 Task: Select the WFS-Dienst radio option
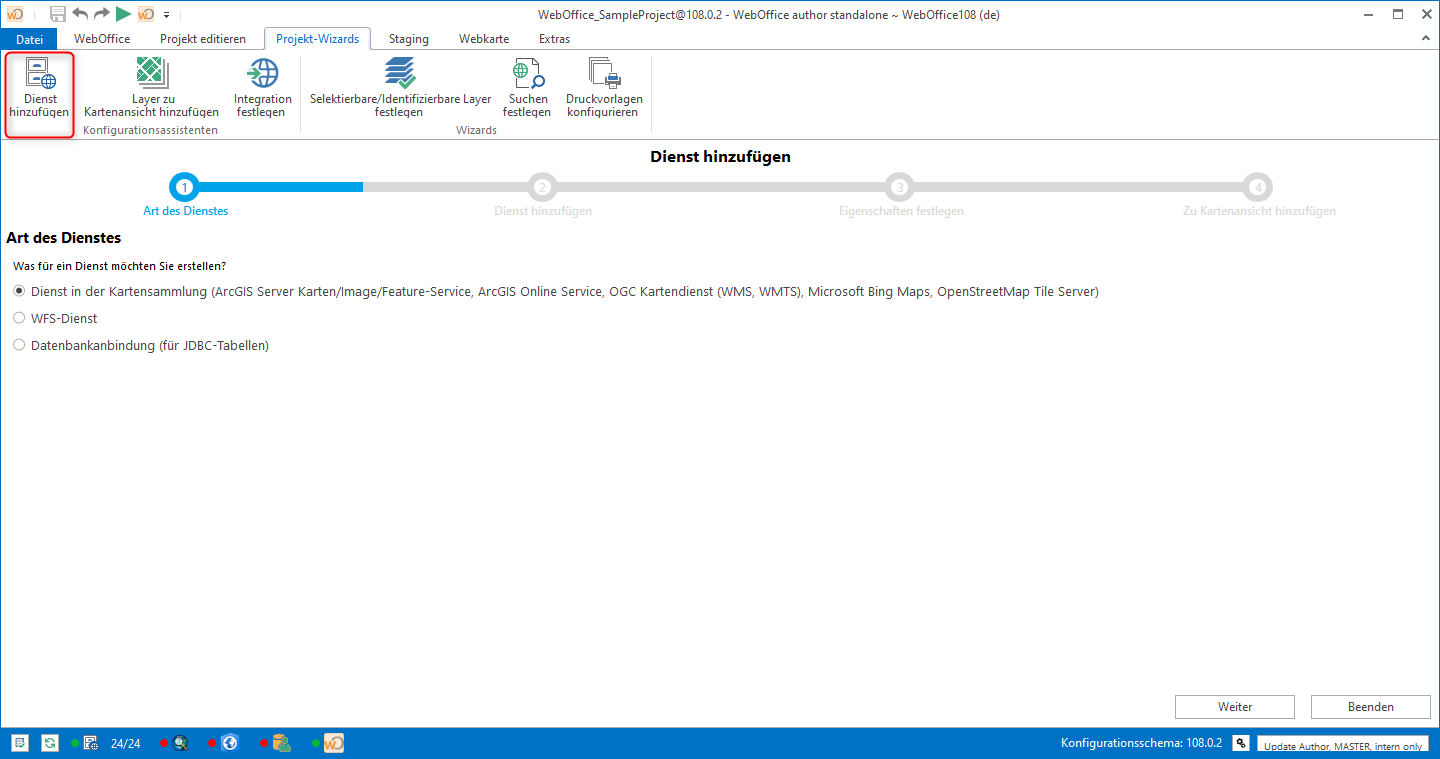(x=19, y=318)
